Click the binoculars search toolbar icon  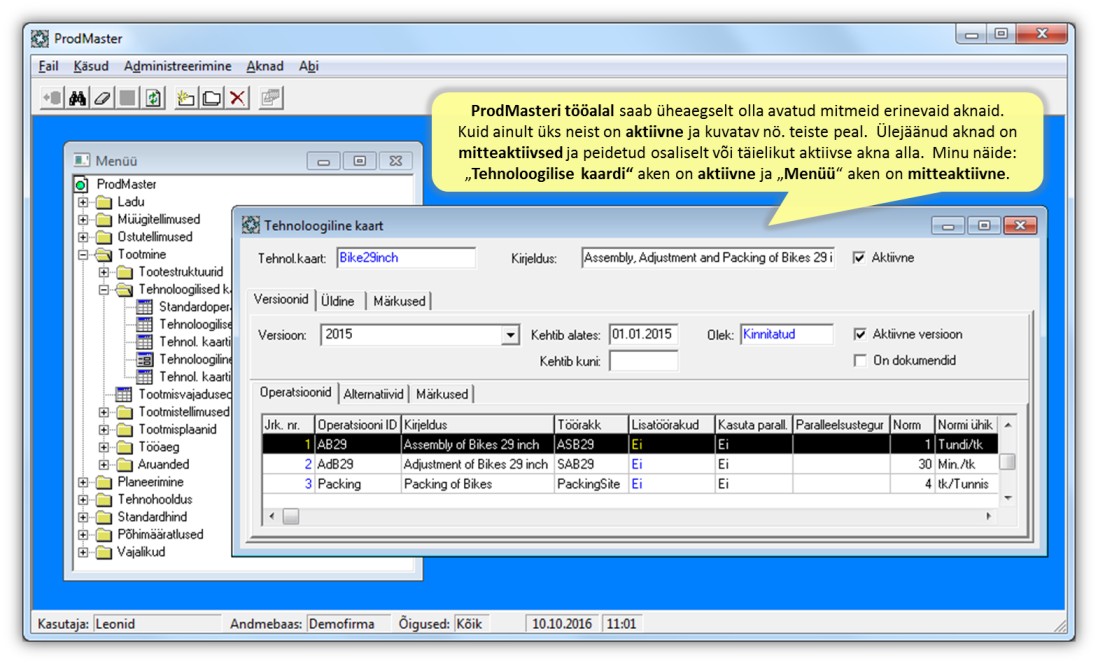[77, 98]
